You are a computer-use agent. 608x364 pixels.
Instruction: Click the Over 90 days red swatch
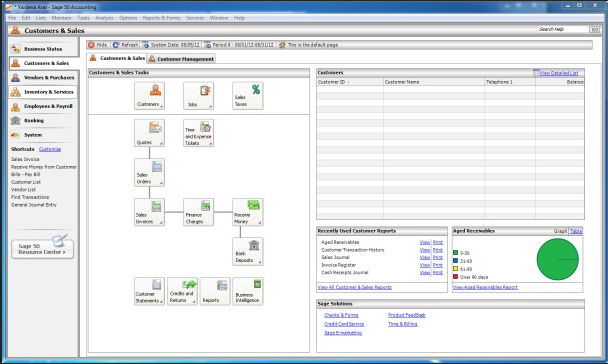coord(456,277)
